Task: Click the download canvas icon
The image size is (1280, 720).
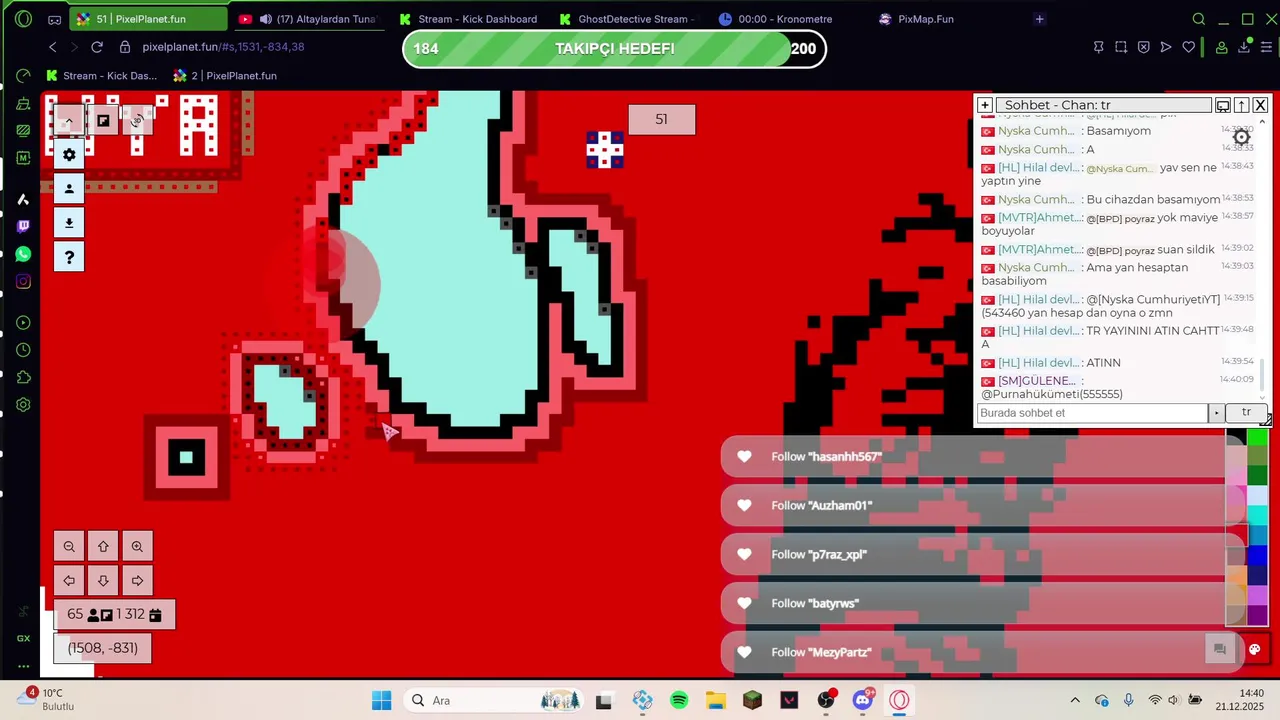Action: click(x=69, y=223)
